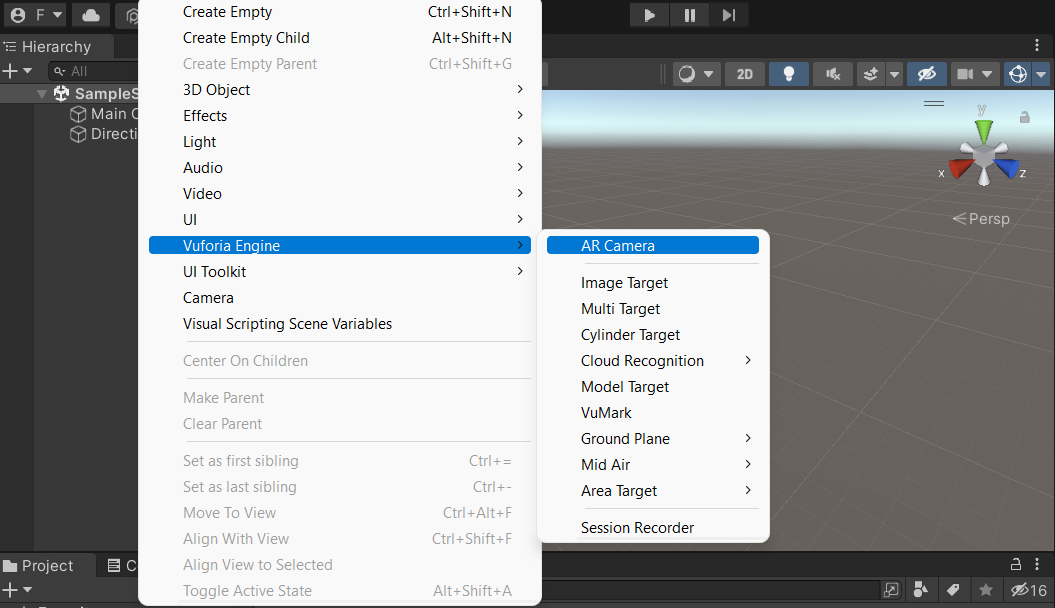Click the Hierarchy search field
Image resolution: width=1055 pixels, height=608 pixels.
pos(94,71)
